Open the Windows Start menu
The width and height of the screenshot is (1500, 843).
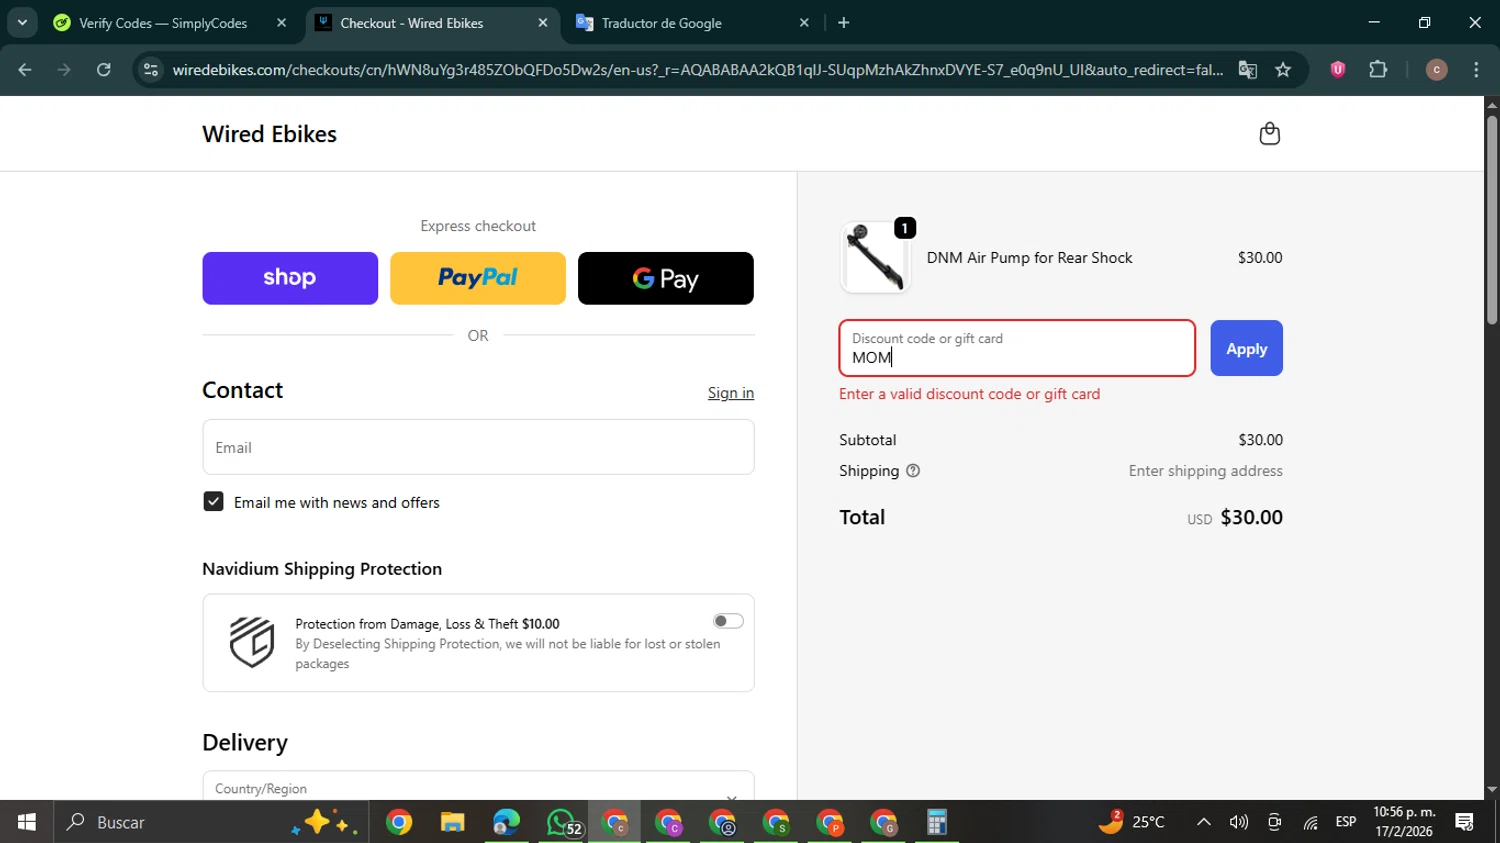pyautogui.click(x=27, y=822)
